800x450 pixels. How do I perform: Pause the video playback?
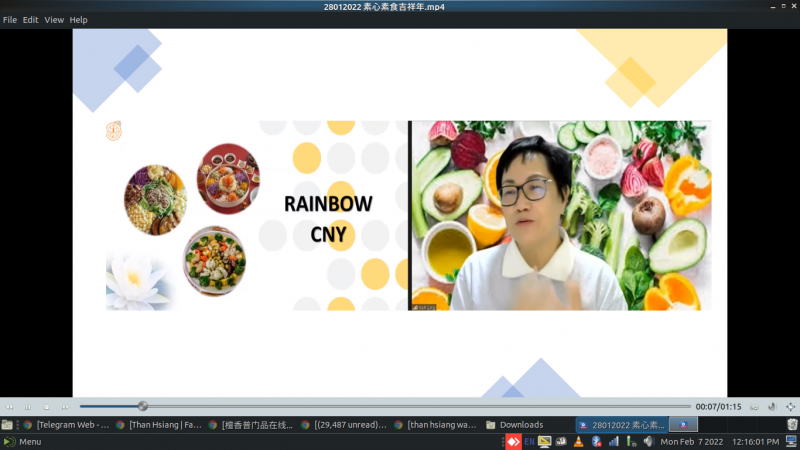point(28,407)
